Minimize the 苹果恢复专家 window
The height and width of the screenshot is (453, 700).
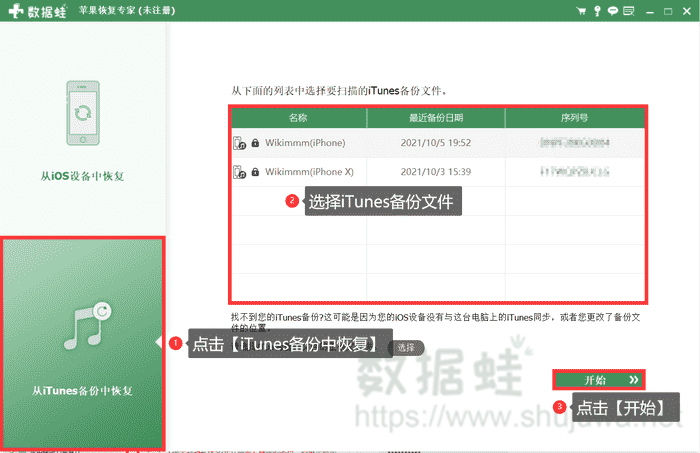tap(650, 12)
